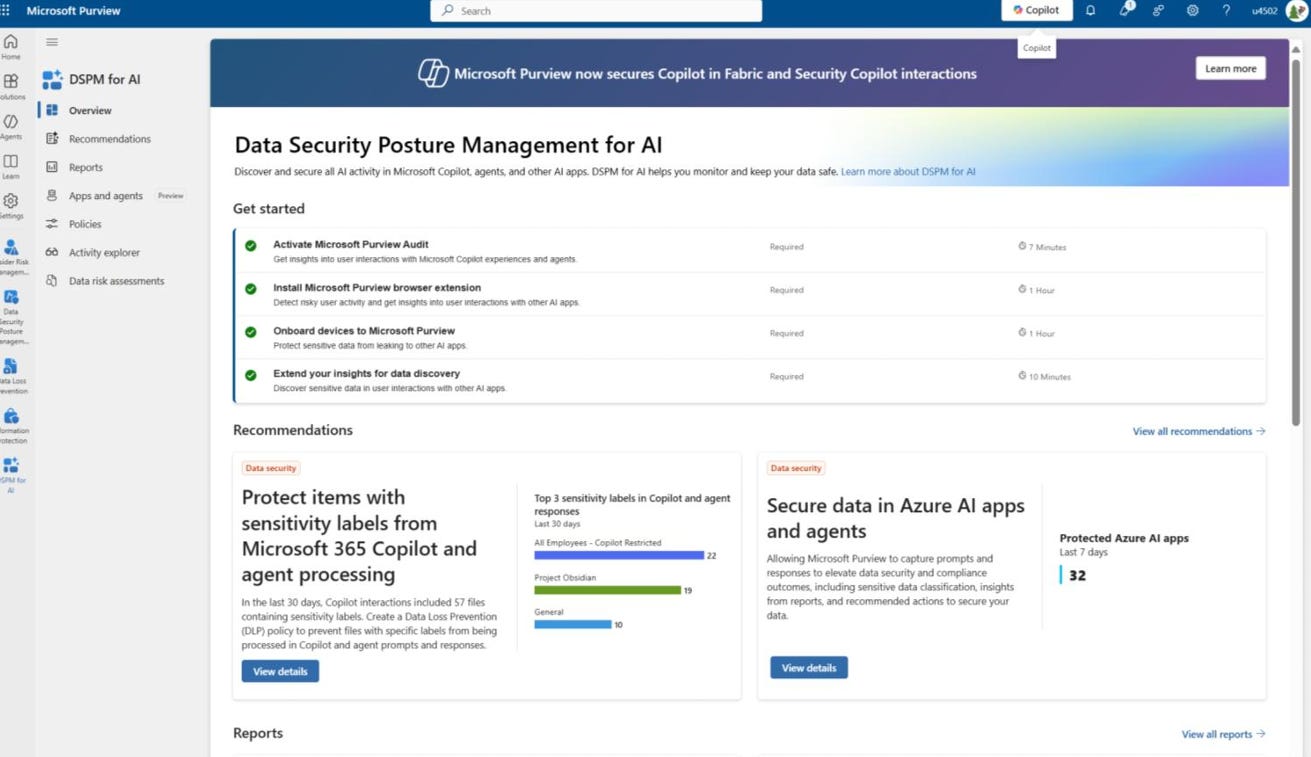
Task: Open notifications bell icon
Action: tap(1090, 10)
